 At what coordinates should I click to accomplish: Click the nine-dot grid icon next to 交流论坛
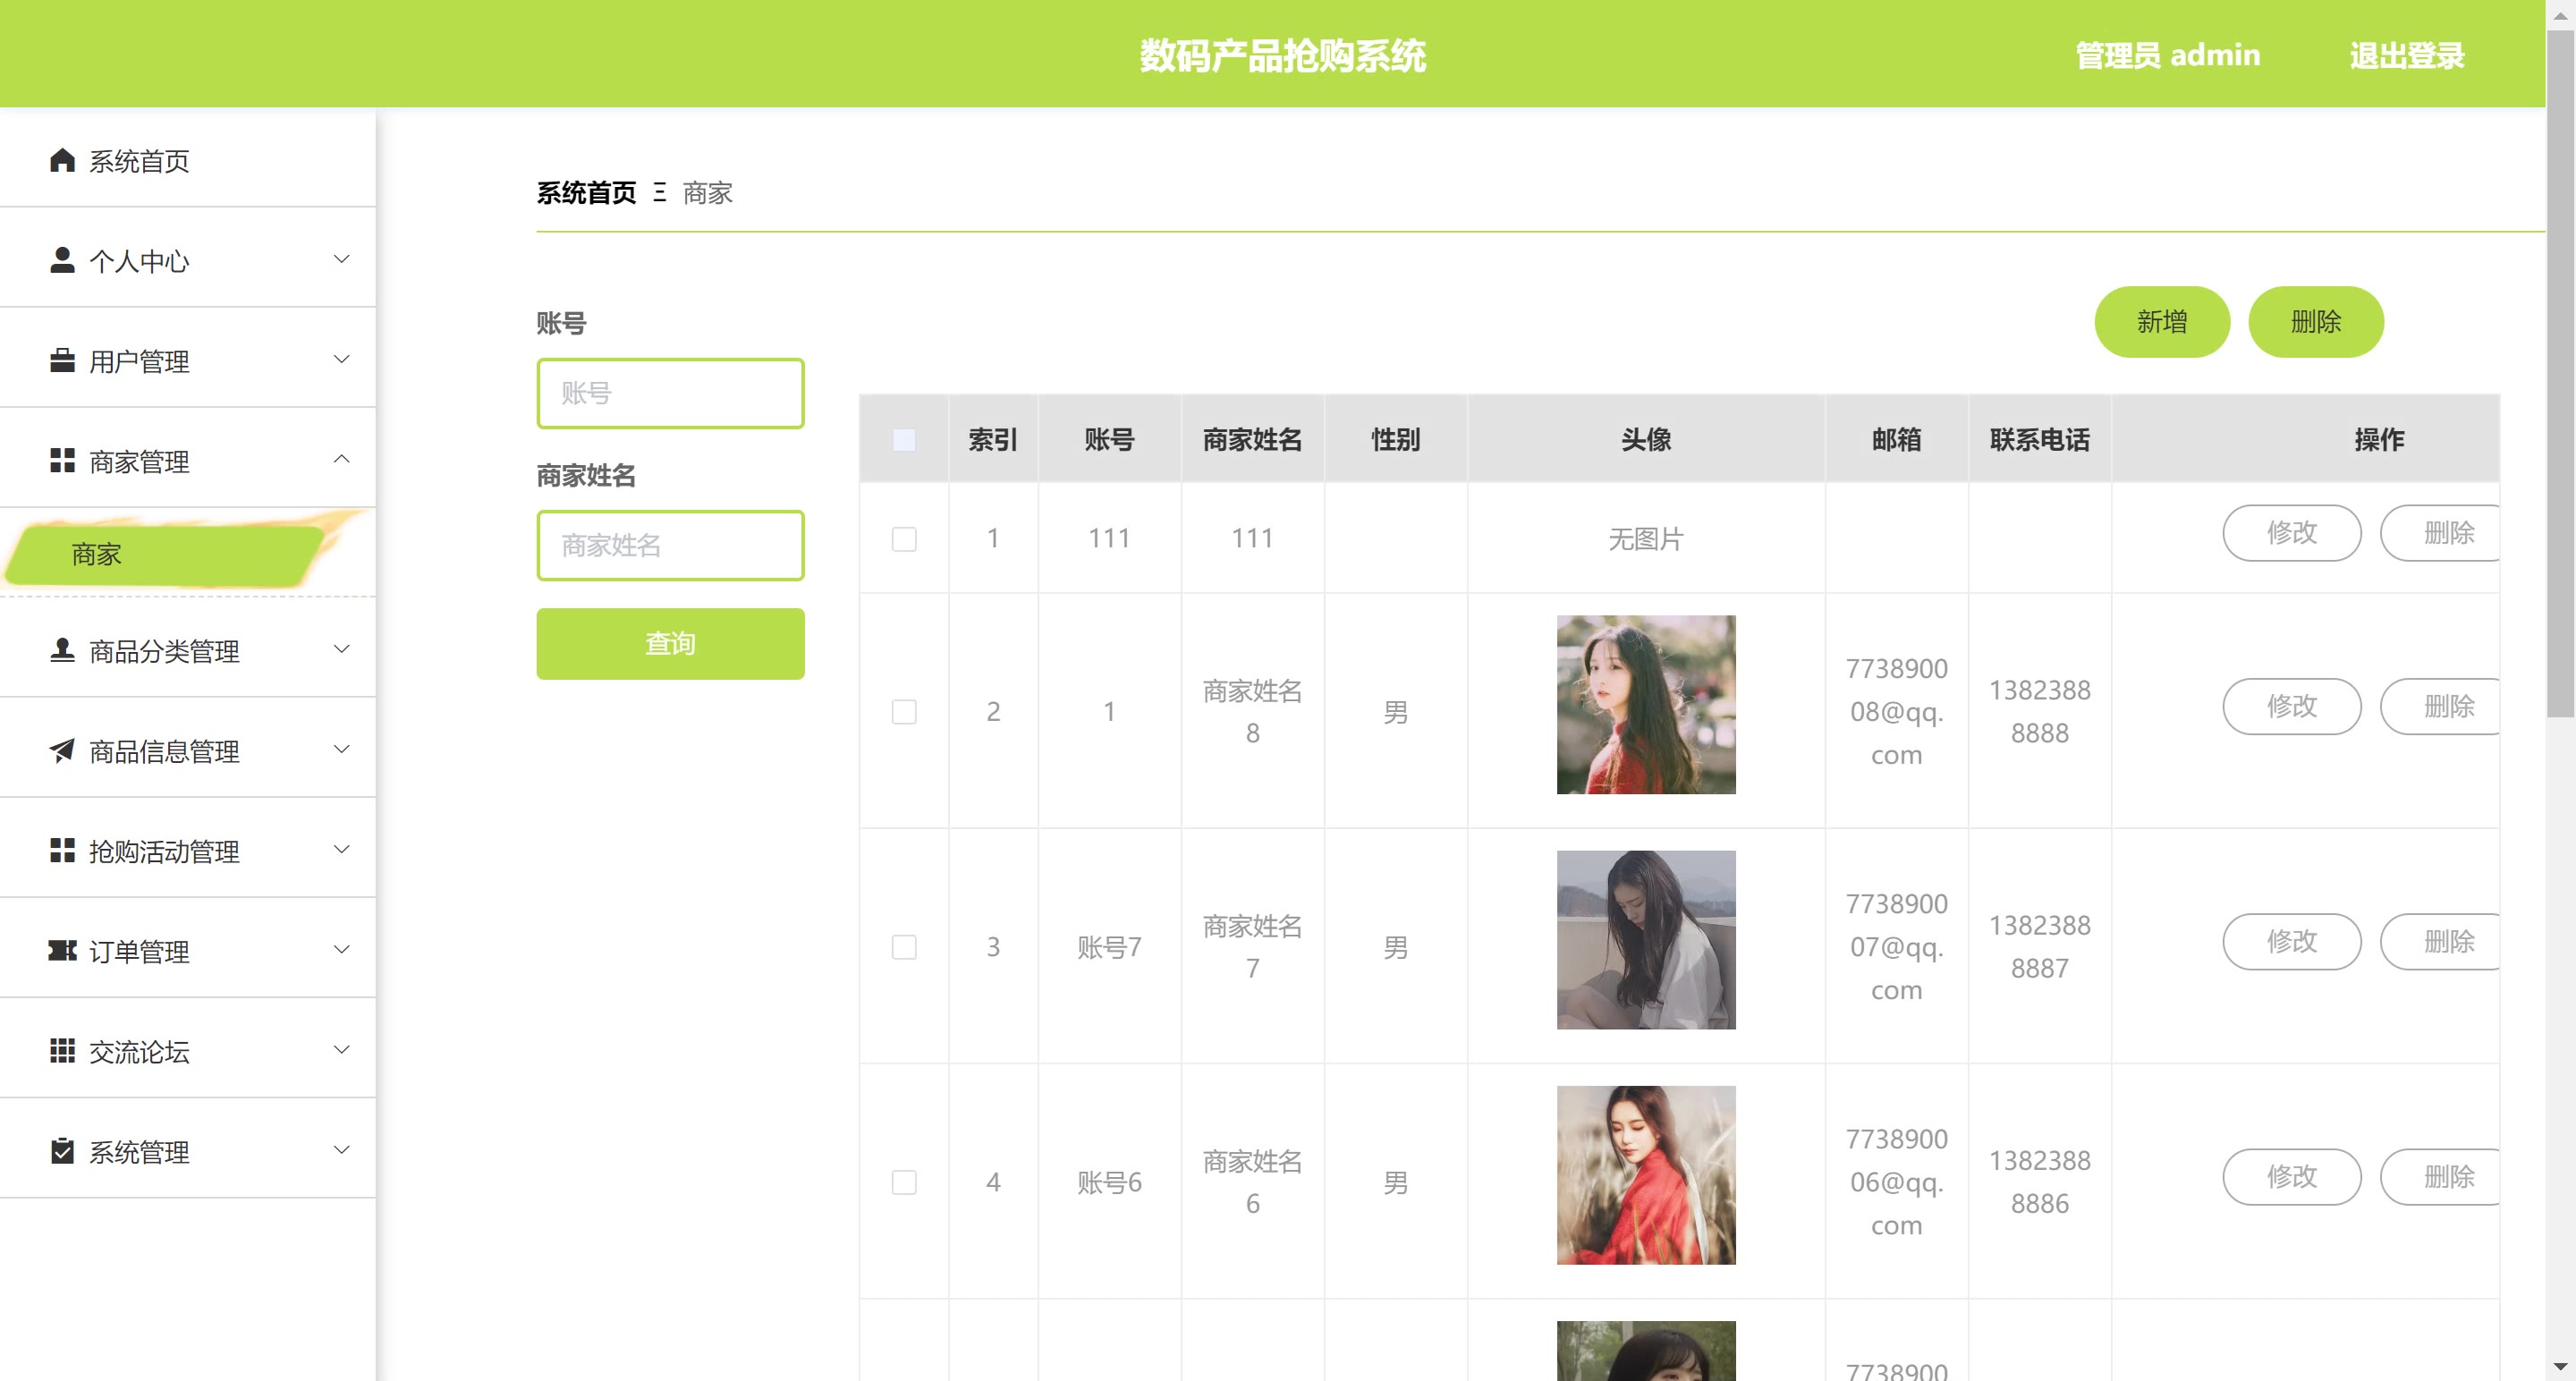62,1050
